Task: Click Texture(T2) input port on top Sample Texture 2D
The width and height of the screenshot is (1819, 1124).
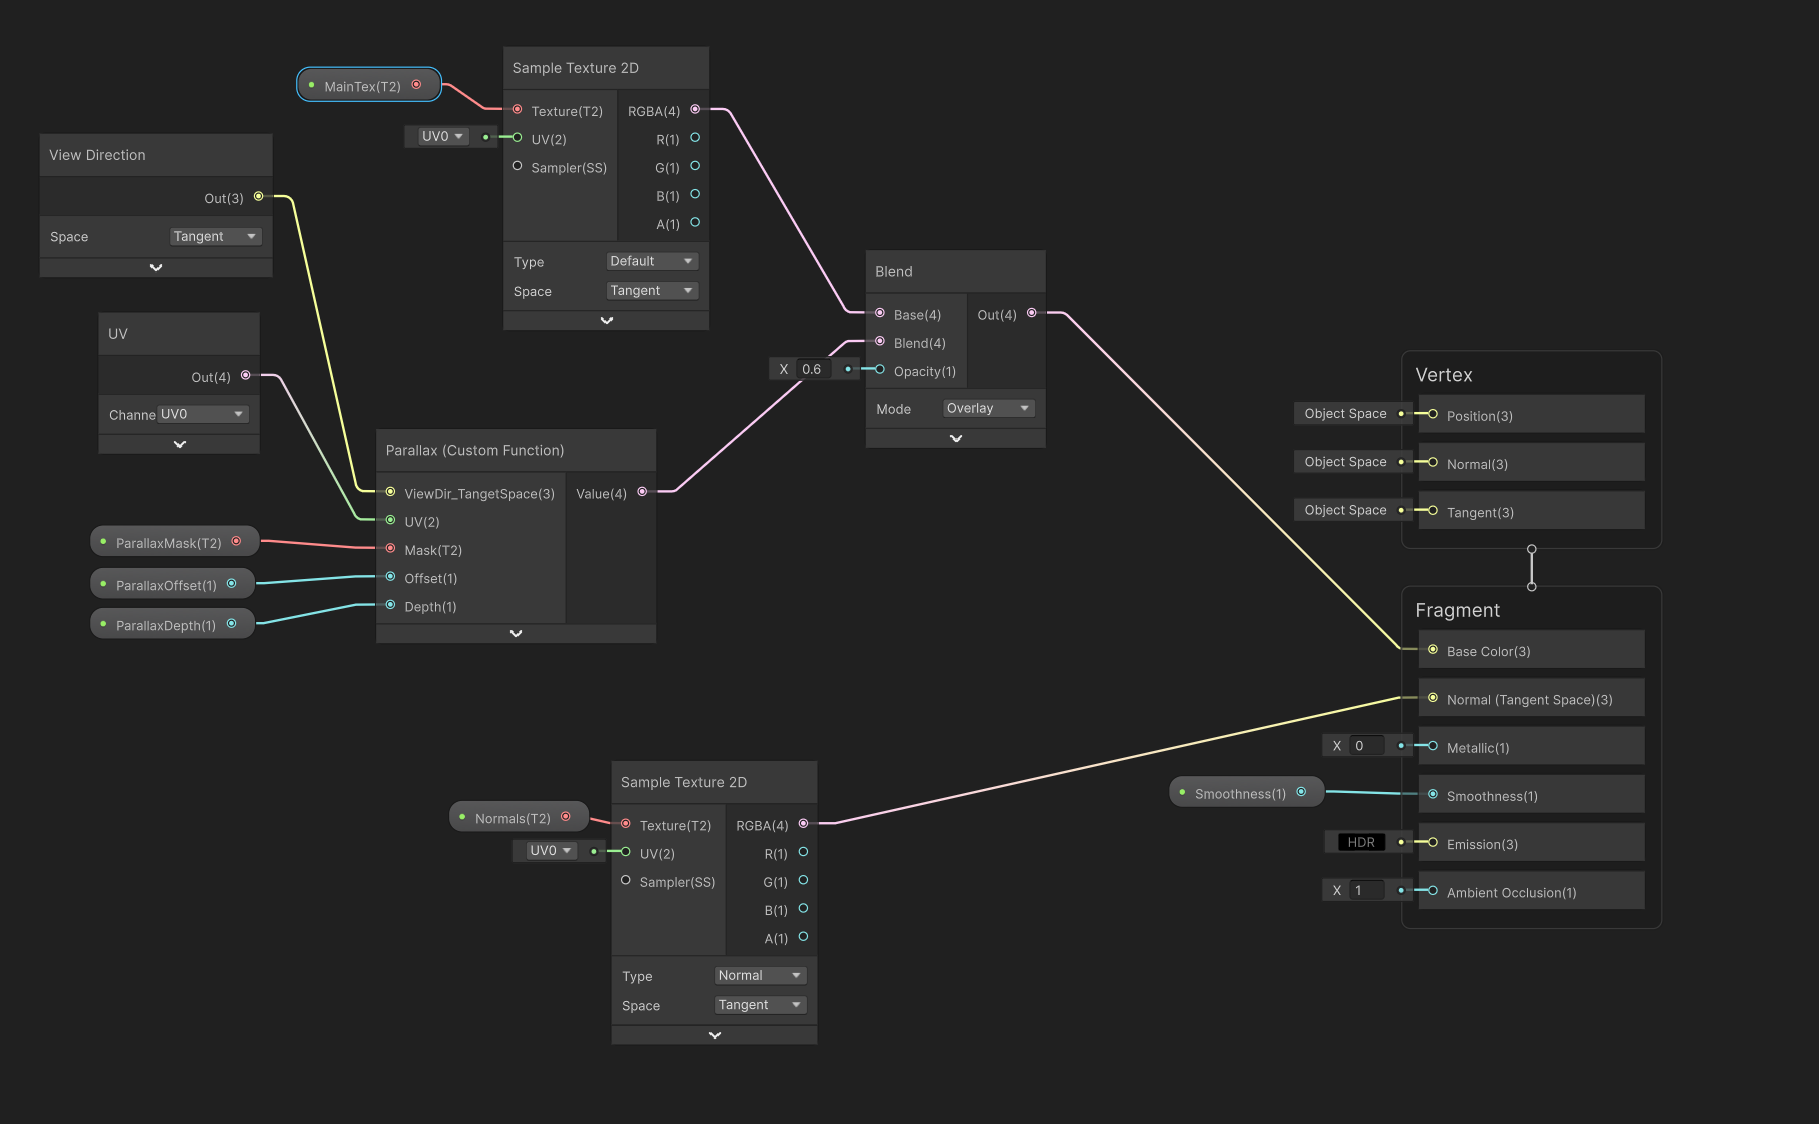Action: (x=517, y=109)
